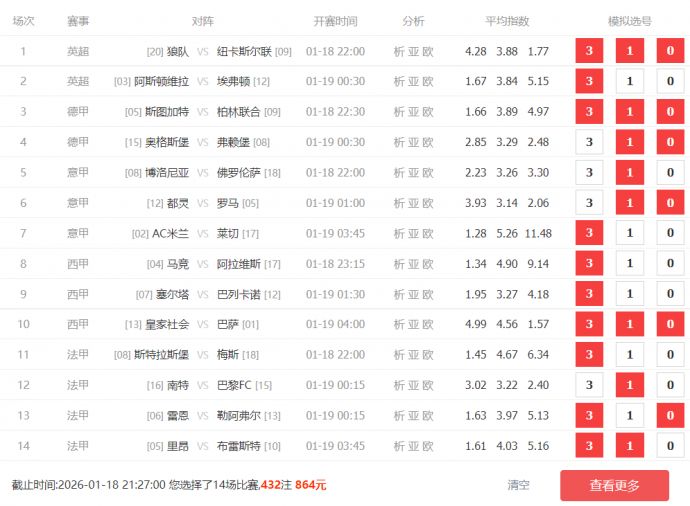Select the 3 pick for 南特 vs 巴黎FC
Image resolution: width=690 pixels, height=506 pixels.
tap(589, 385)
